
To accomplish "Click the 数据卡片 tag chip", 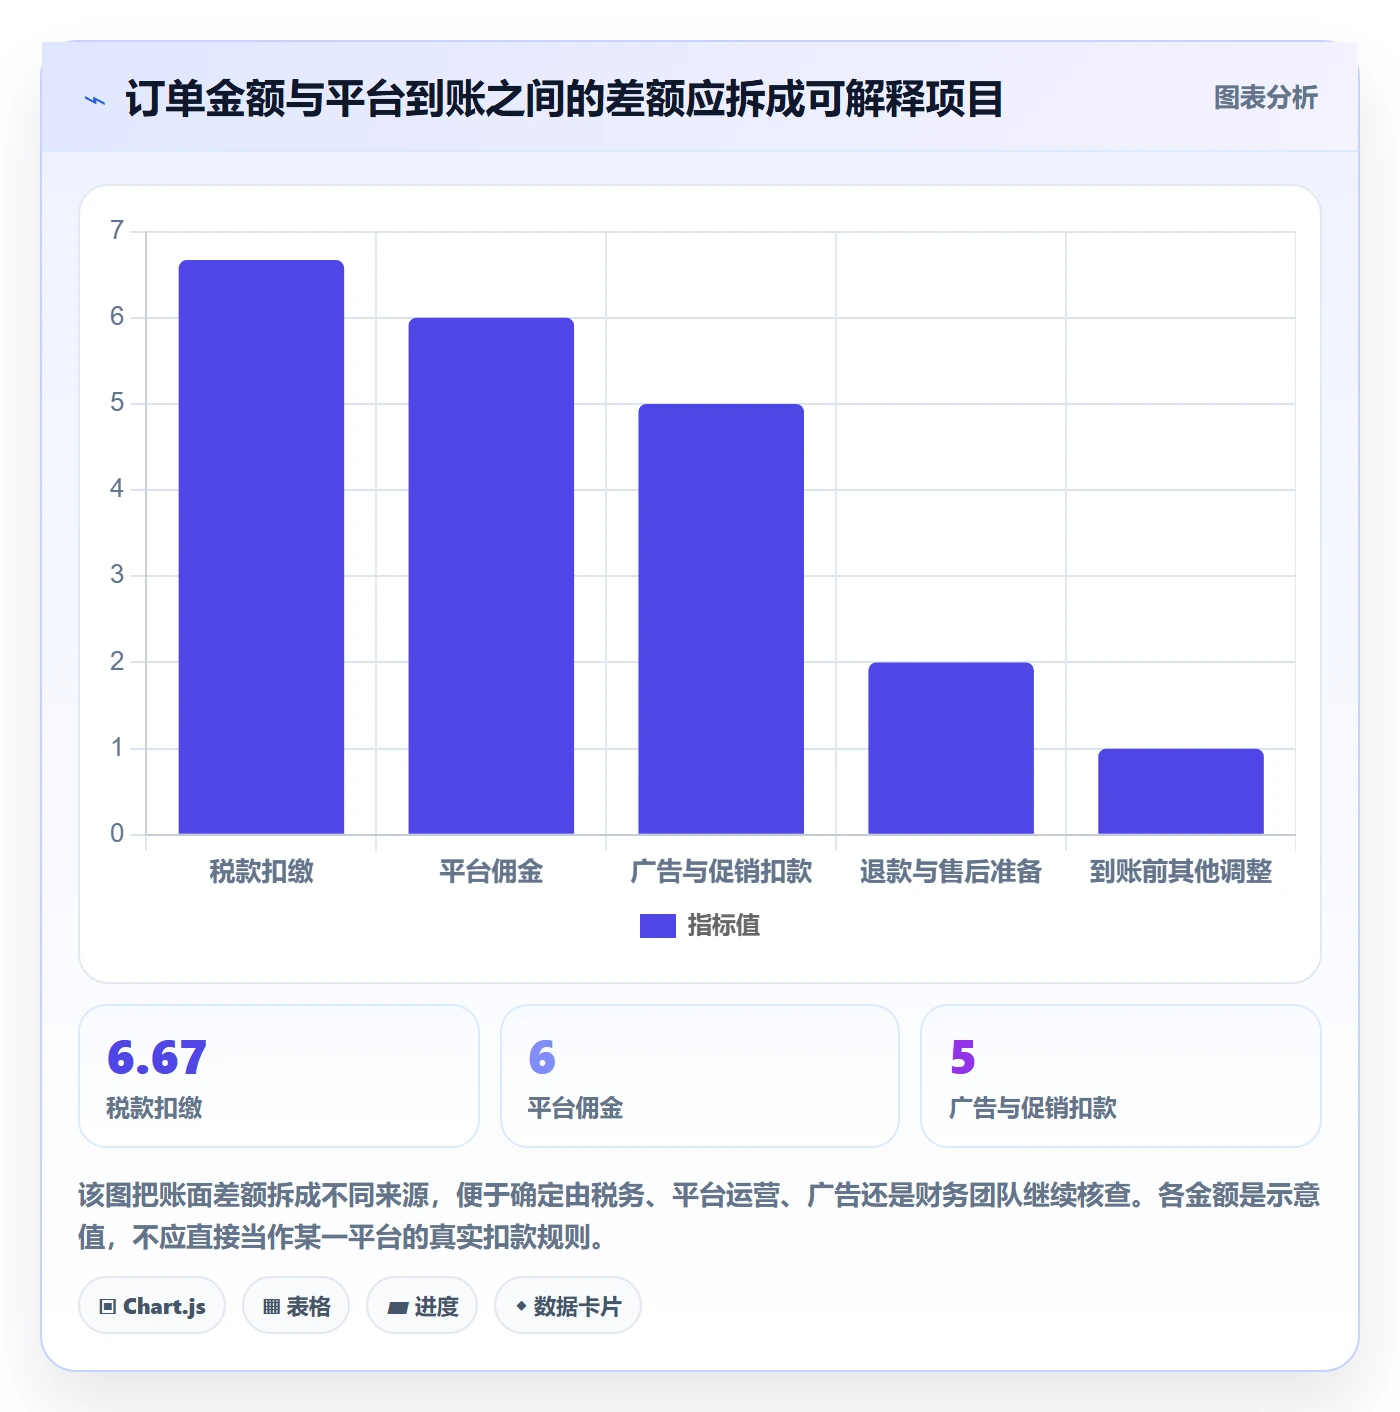I will (568, 1306).
